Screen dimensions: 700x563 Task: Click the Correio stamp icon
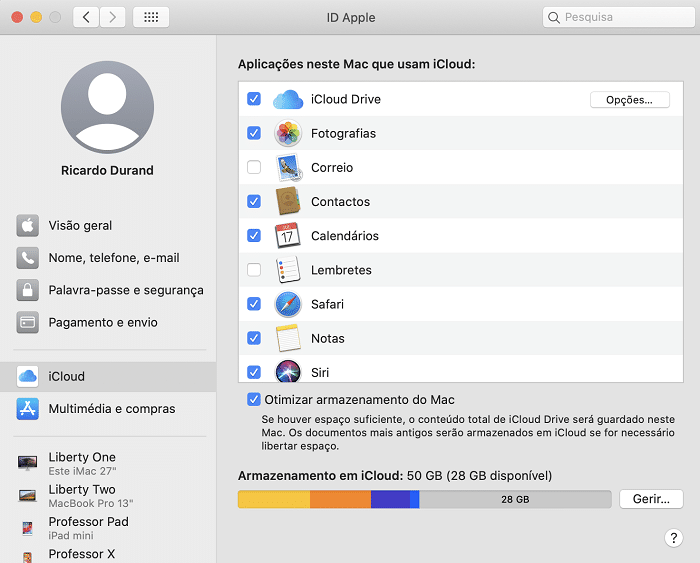coord(288,167)
